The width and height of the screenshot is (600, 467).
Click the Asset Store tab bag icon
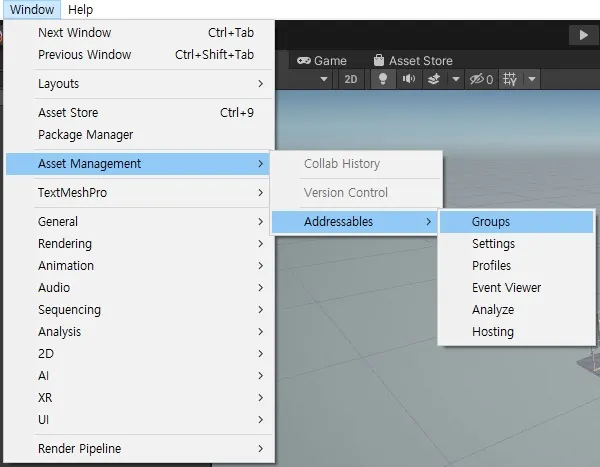pos(379,60)
